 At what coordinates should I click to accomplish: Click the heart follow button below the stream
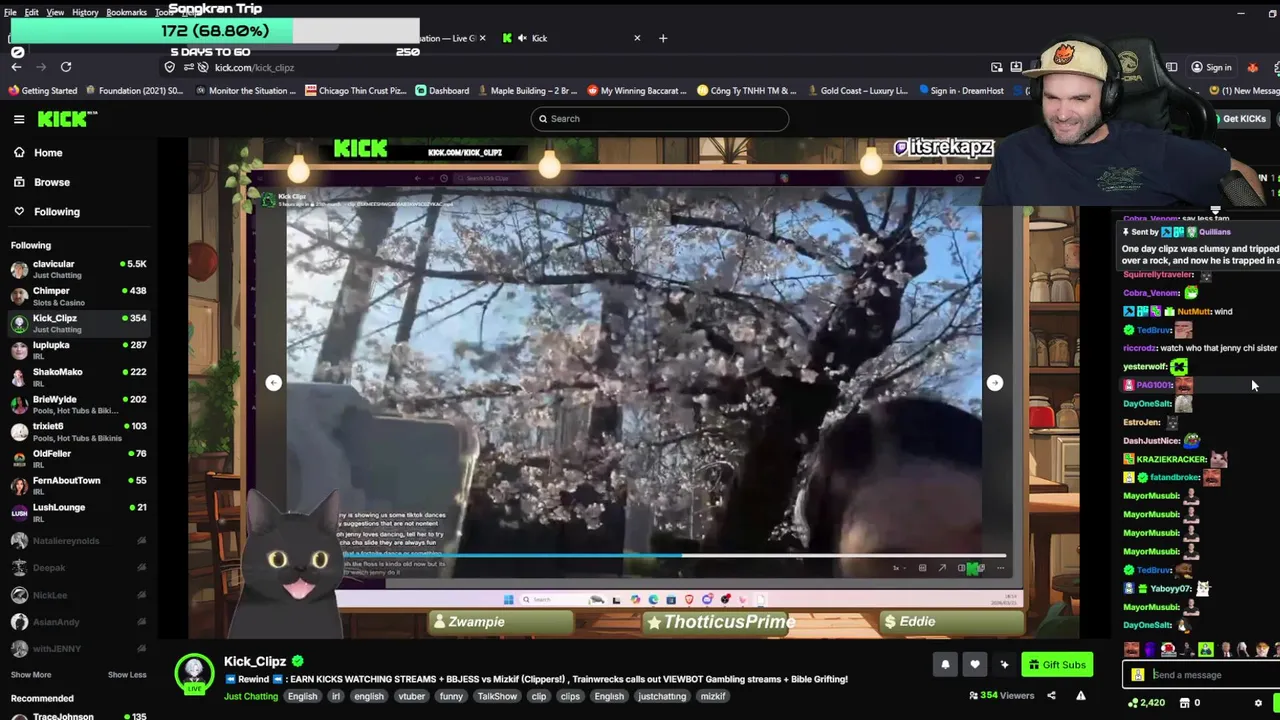point(975,664)
